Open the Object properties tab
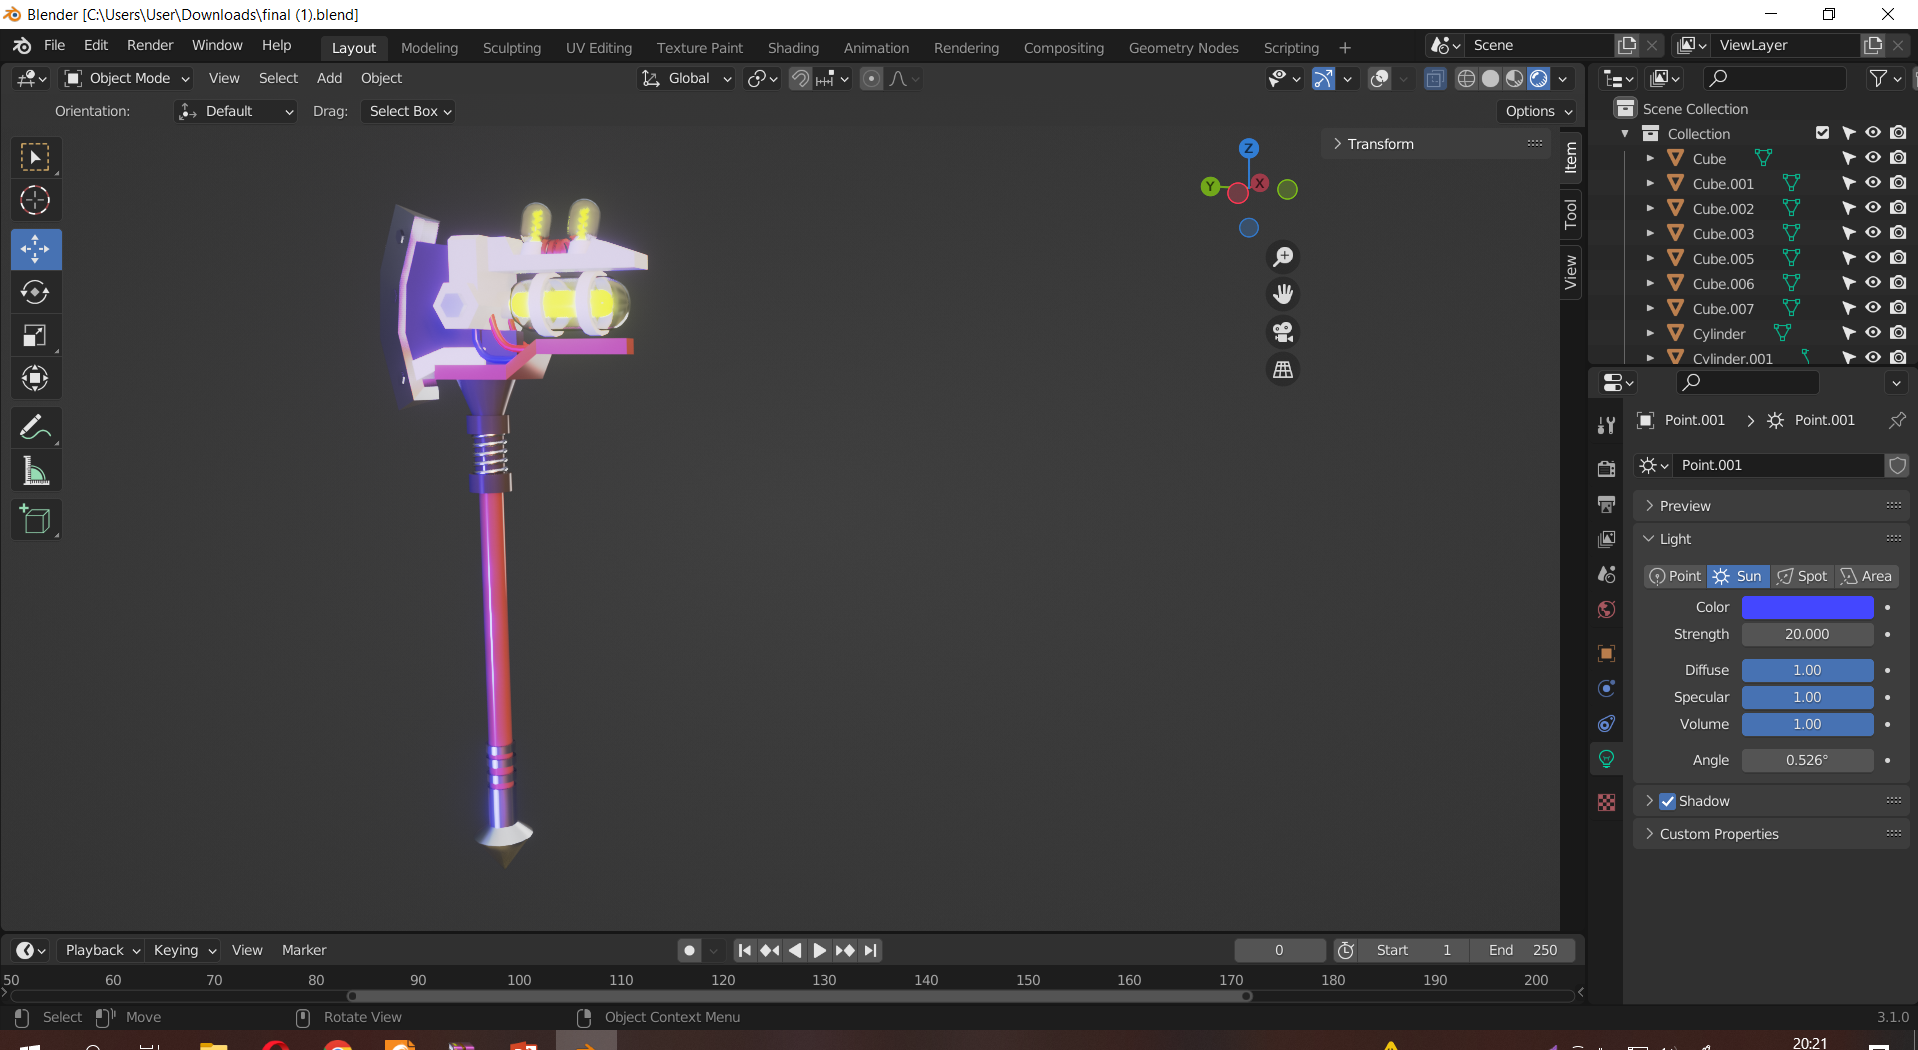The width and height of the screenshot is (1918, 1050). [x=1606, y=653]
